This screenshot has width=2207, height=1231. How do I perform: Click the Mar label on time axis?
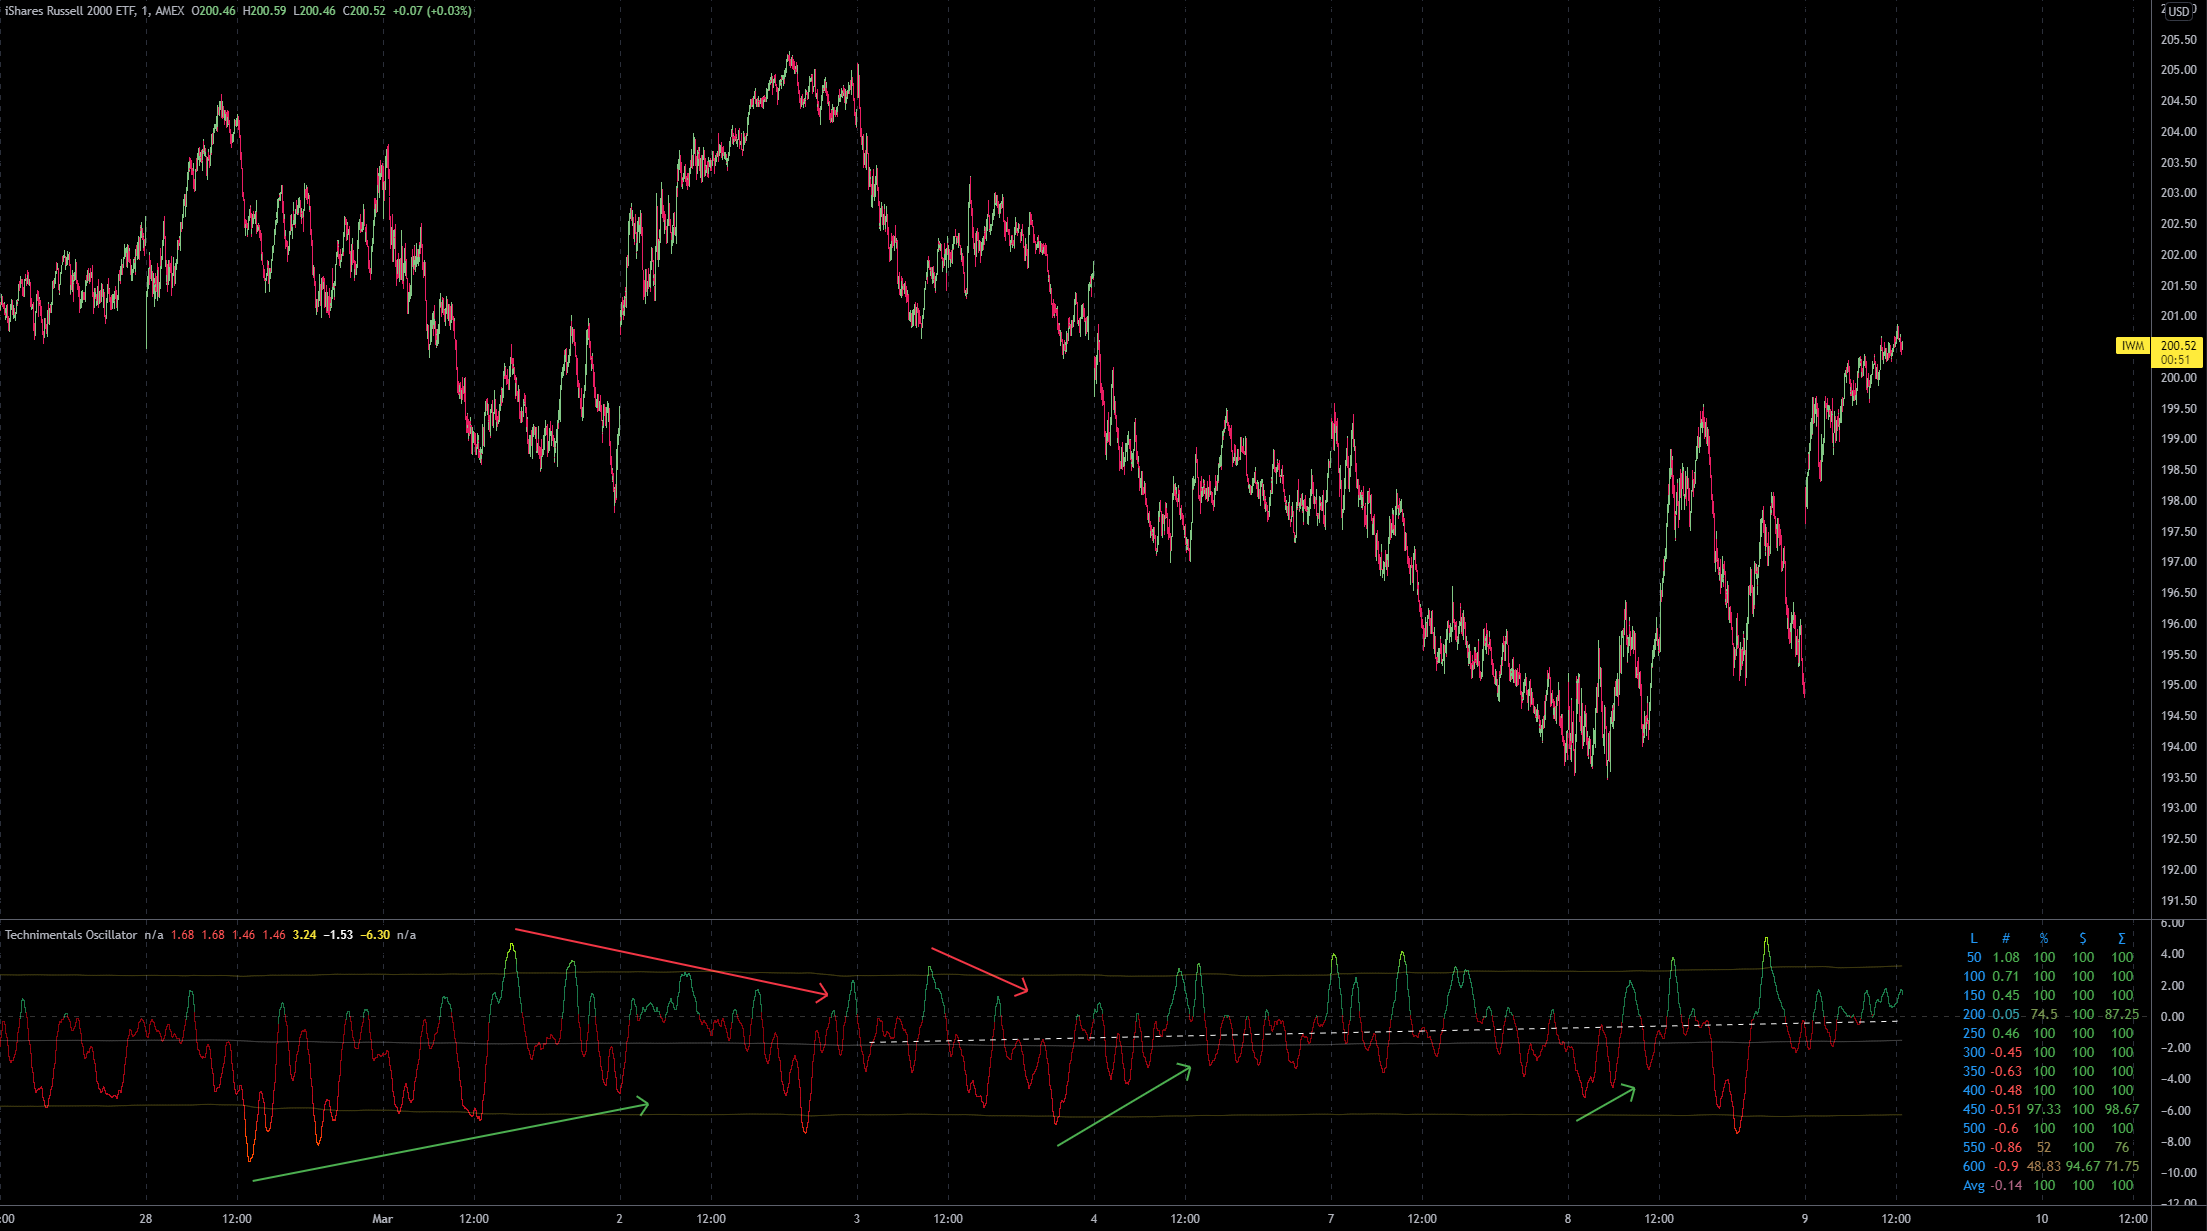tap(382, 1219)
